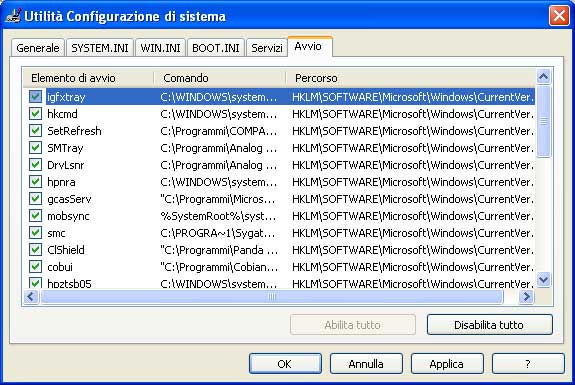The height and width of the screenshot is (385, 575).
Task: Click the Abilita tutto button
Action: [352, 325]
